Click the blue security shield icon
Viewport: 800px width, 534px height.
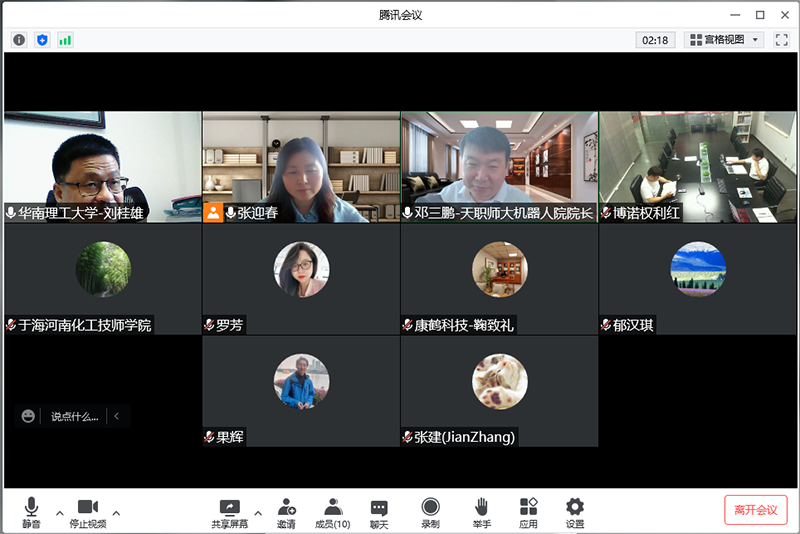coord(42,40)
